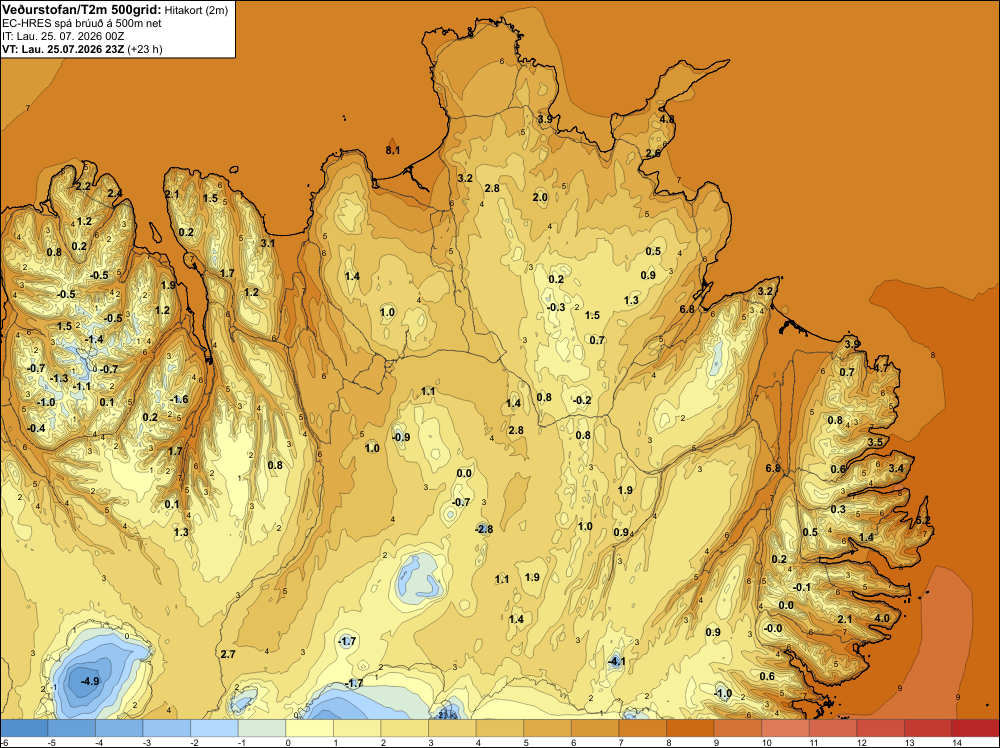Click the 4.0 temperature label
Image resolution: width=1000 pixels, height=748 pixels.
point(882,619)
